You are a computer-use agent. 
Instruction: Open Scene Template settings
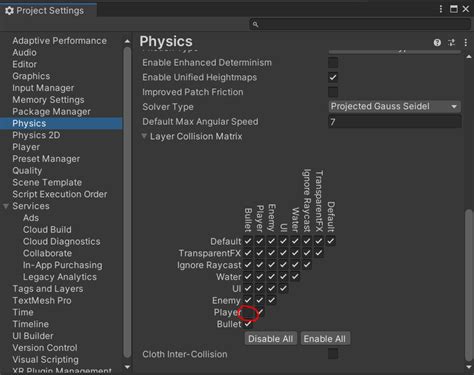click(x=47, y=182)
